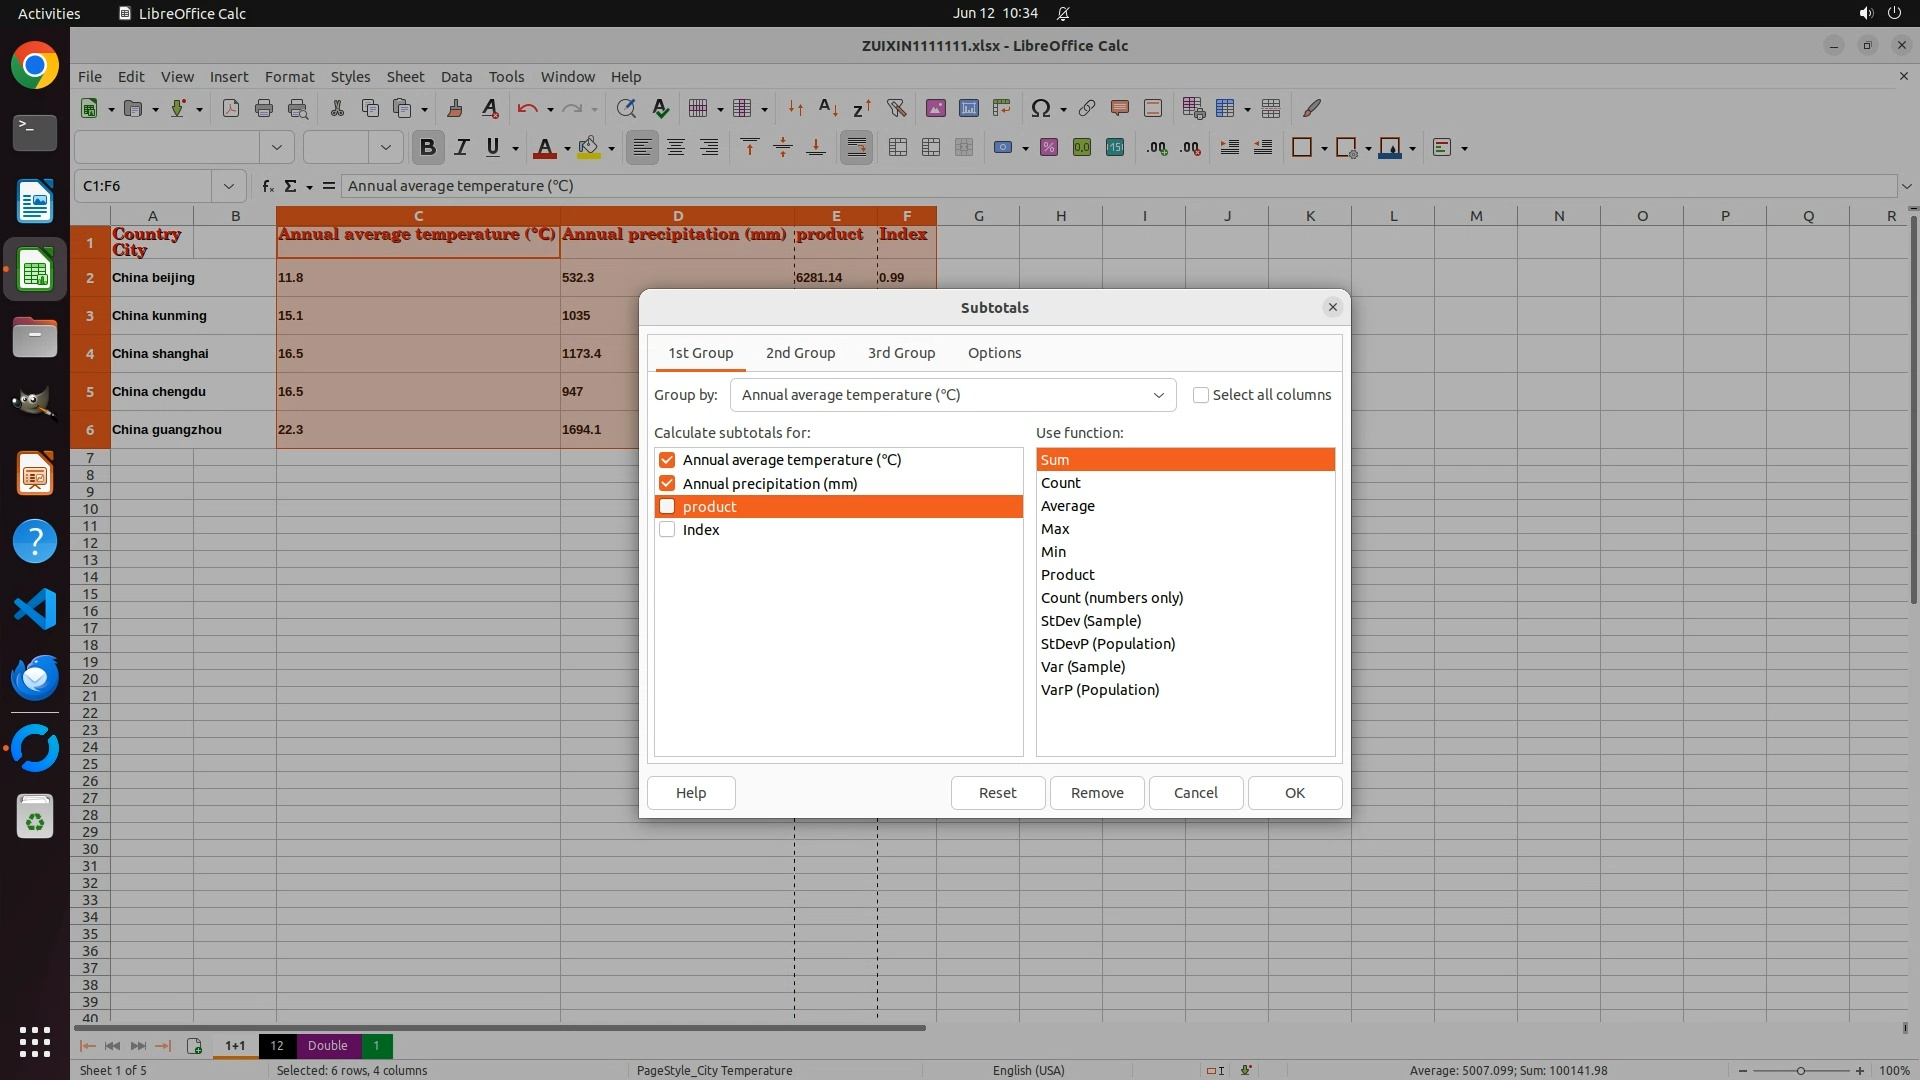The width and height of the screenshot is (1920, 1080).
Task: Expand the Group by dropdown
Action: point(1158,395)
